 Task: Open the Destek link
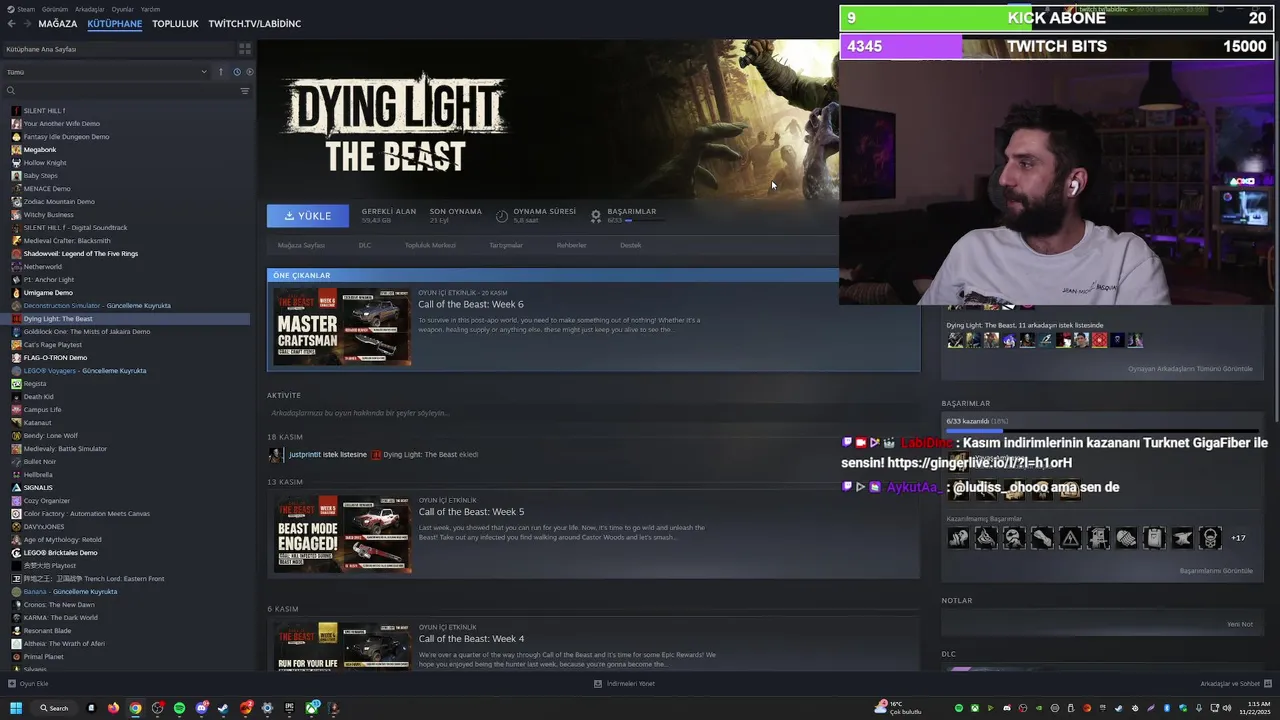tap(630, 245)
